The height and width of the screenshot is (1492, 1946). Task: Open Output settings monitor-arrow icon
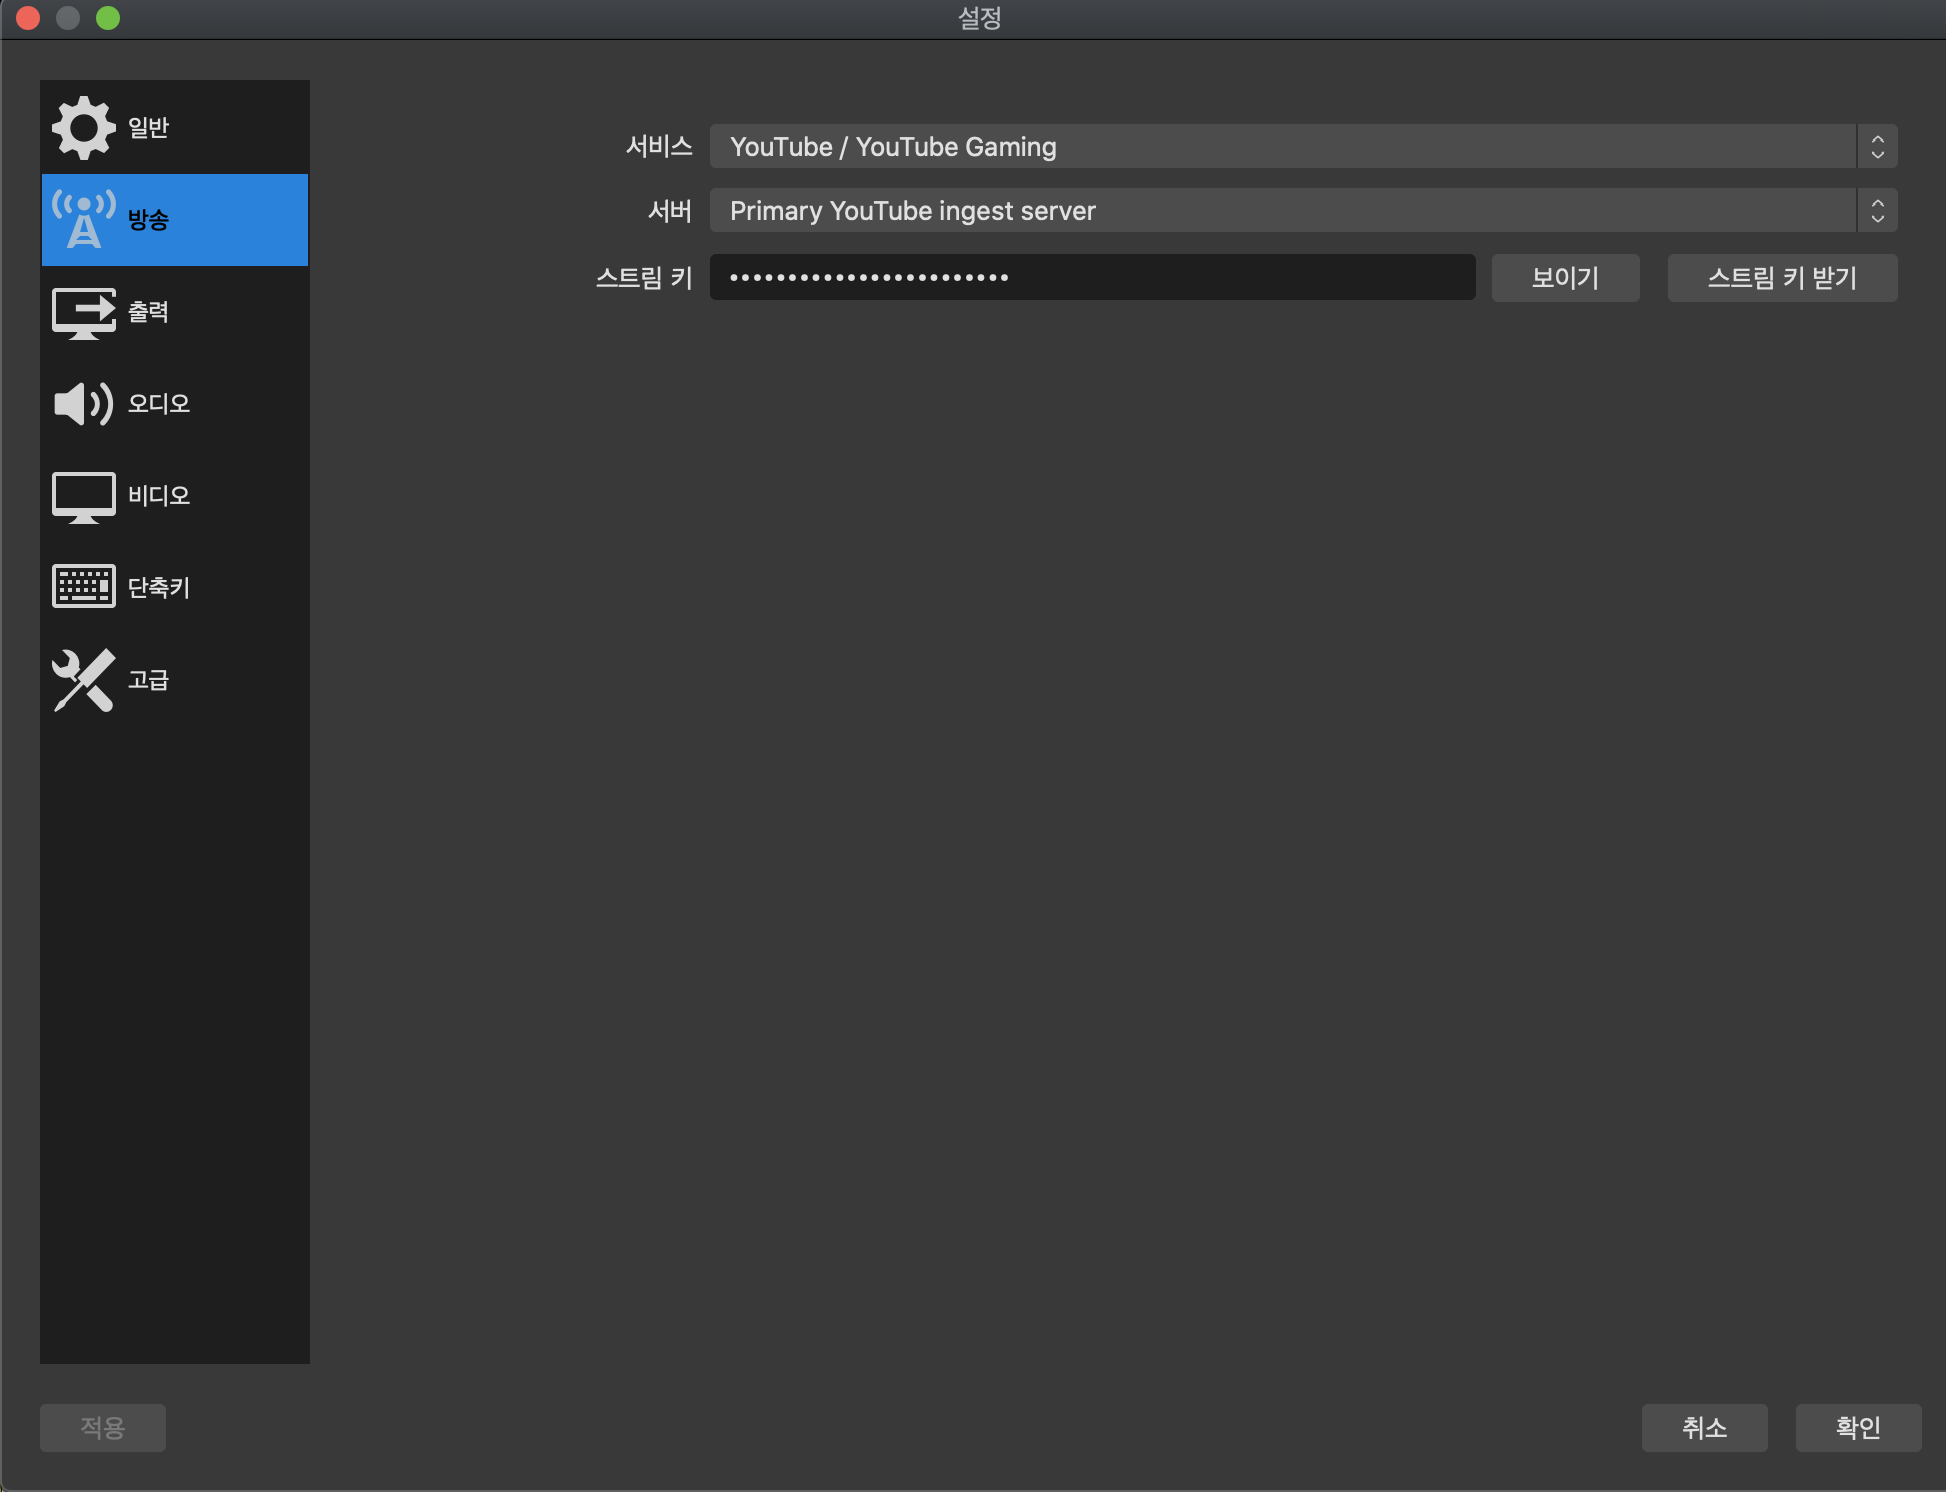point(84,313)
